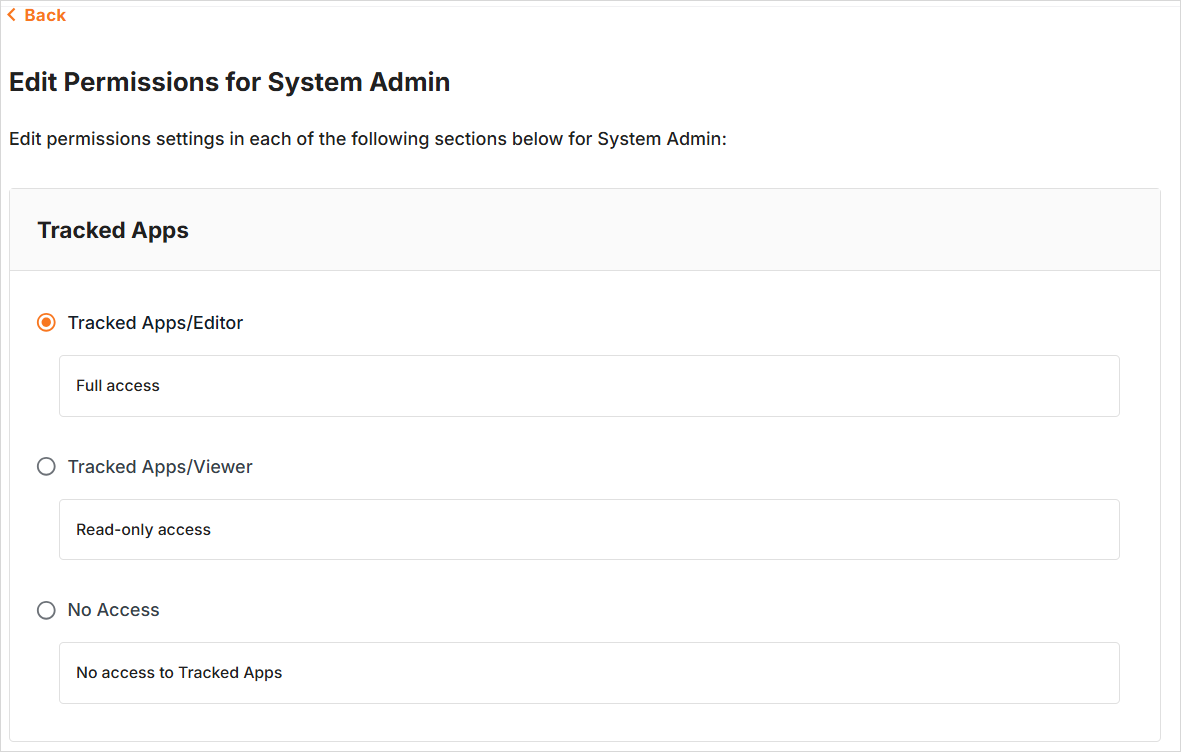Click the Back chevron arrow icon
Screen dimensions: 1181x752
[x=12, y=15]
